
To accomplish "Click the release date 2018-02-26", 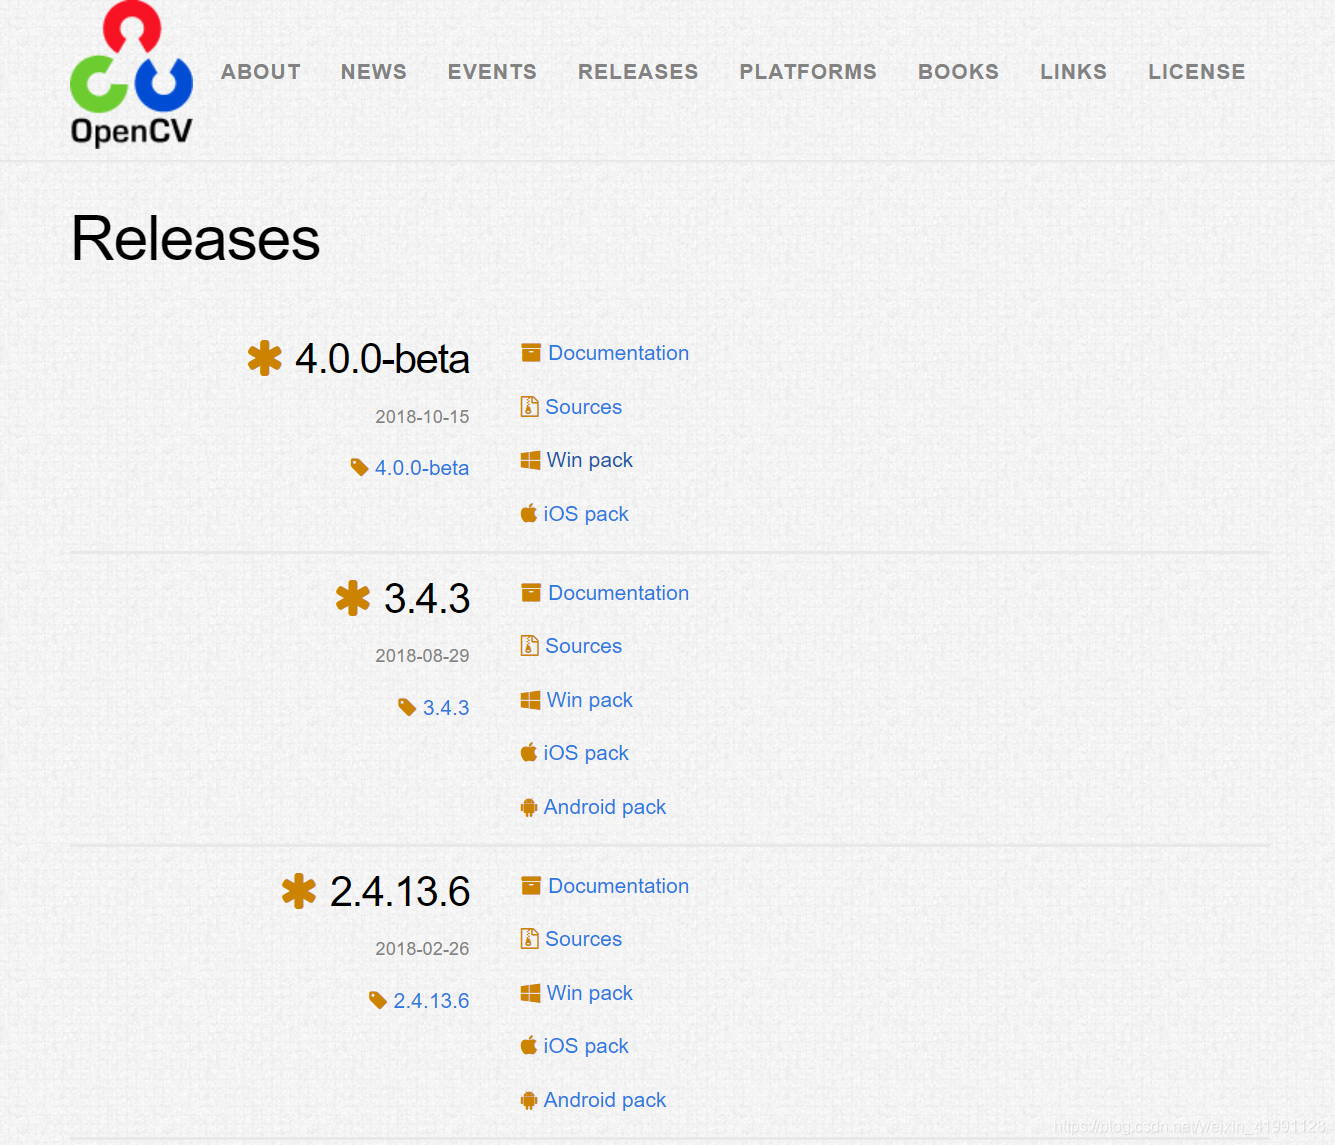I will point(422,949).
